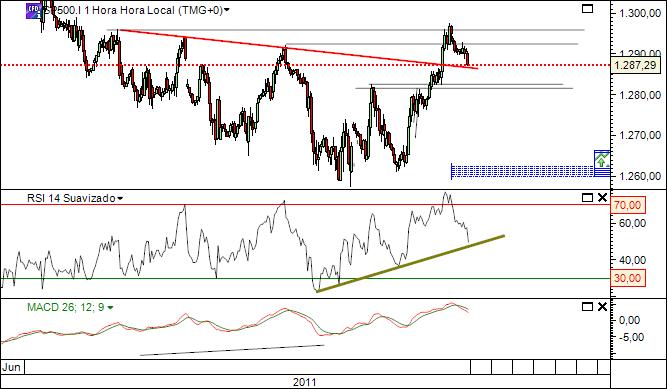This screenshot has height=389, width=667.
Task: Open the RSI 14 Suavizado dropdown
Action: pyautogui.click(x=120, y=198)
